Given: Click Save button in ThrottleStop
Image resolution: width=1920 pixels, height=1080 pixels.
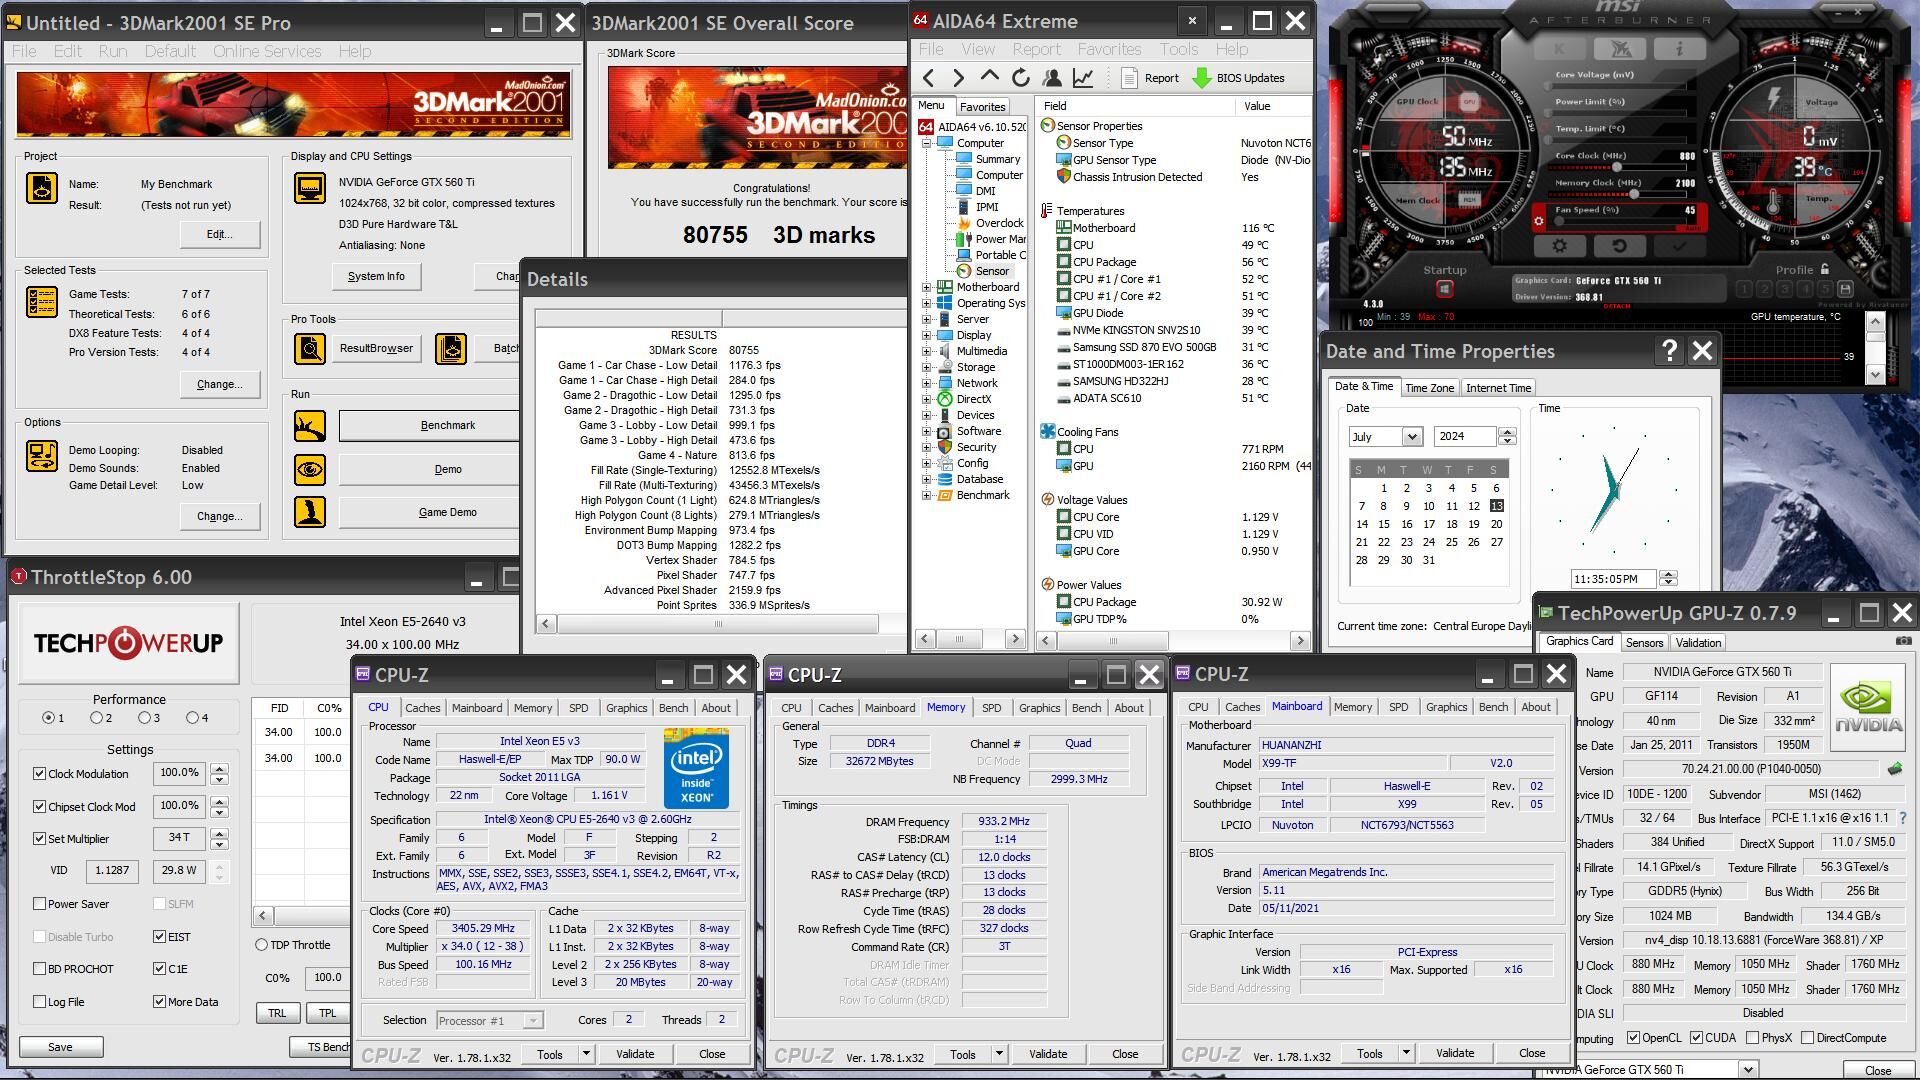Looking at the screenshot, I should point(60,1047).
